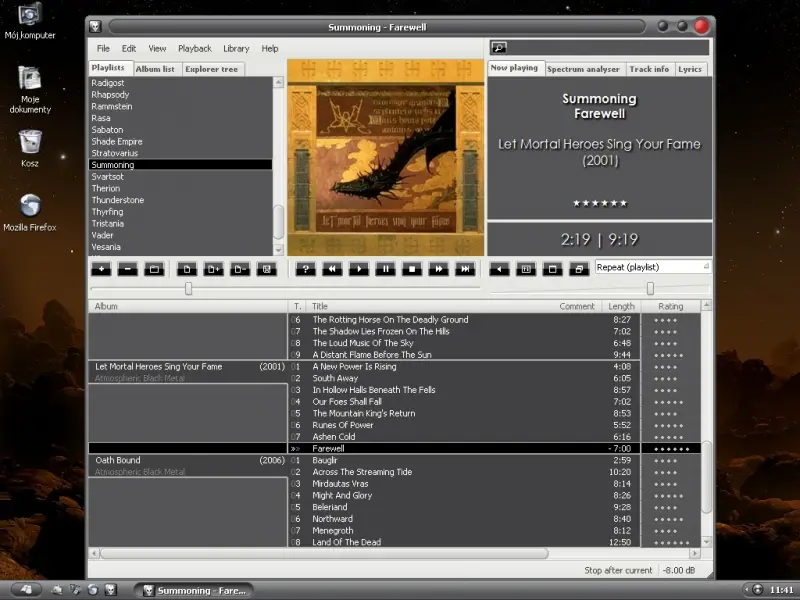The image size is (800, 600).
Task: Pause playback with the pause button
Action: click(x=385, y=269)
